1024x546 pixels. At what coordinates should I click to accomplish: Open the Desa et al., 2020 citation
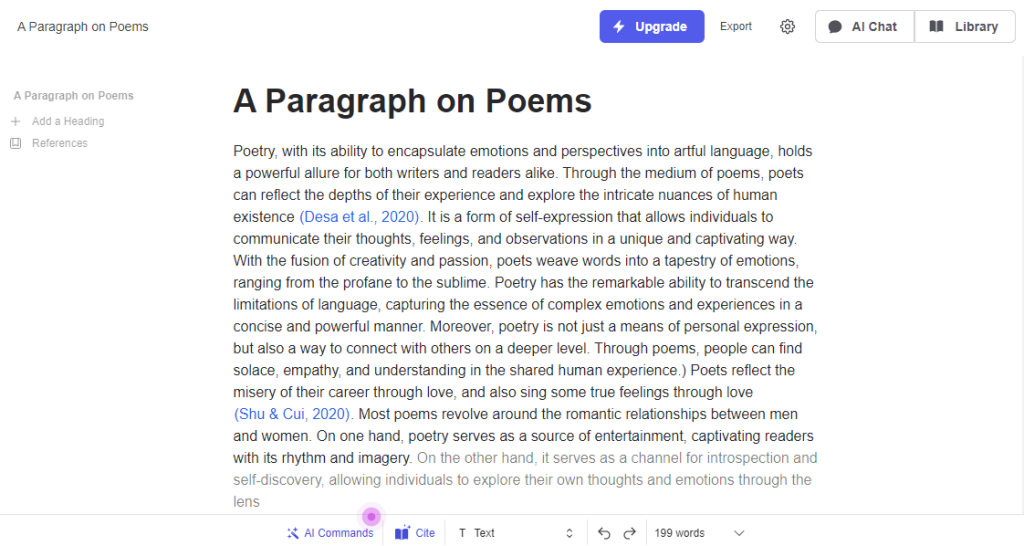coord(360,217)
